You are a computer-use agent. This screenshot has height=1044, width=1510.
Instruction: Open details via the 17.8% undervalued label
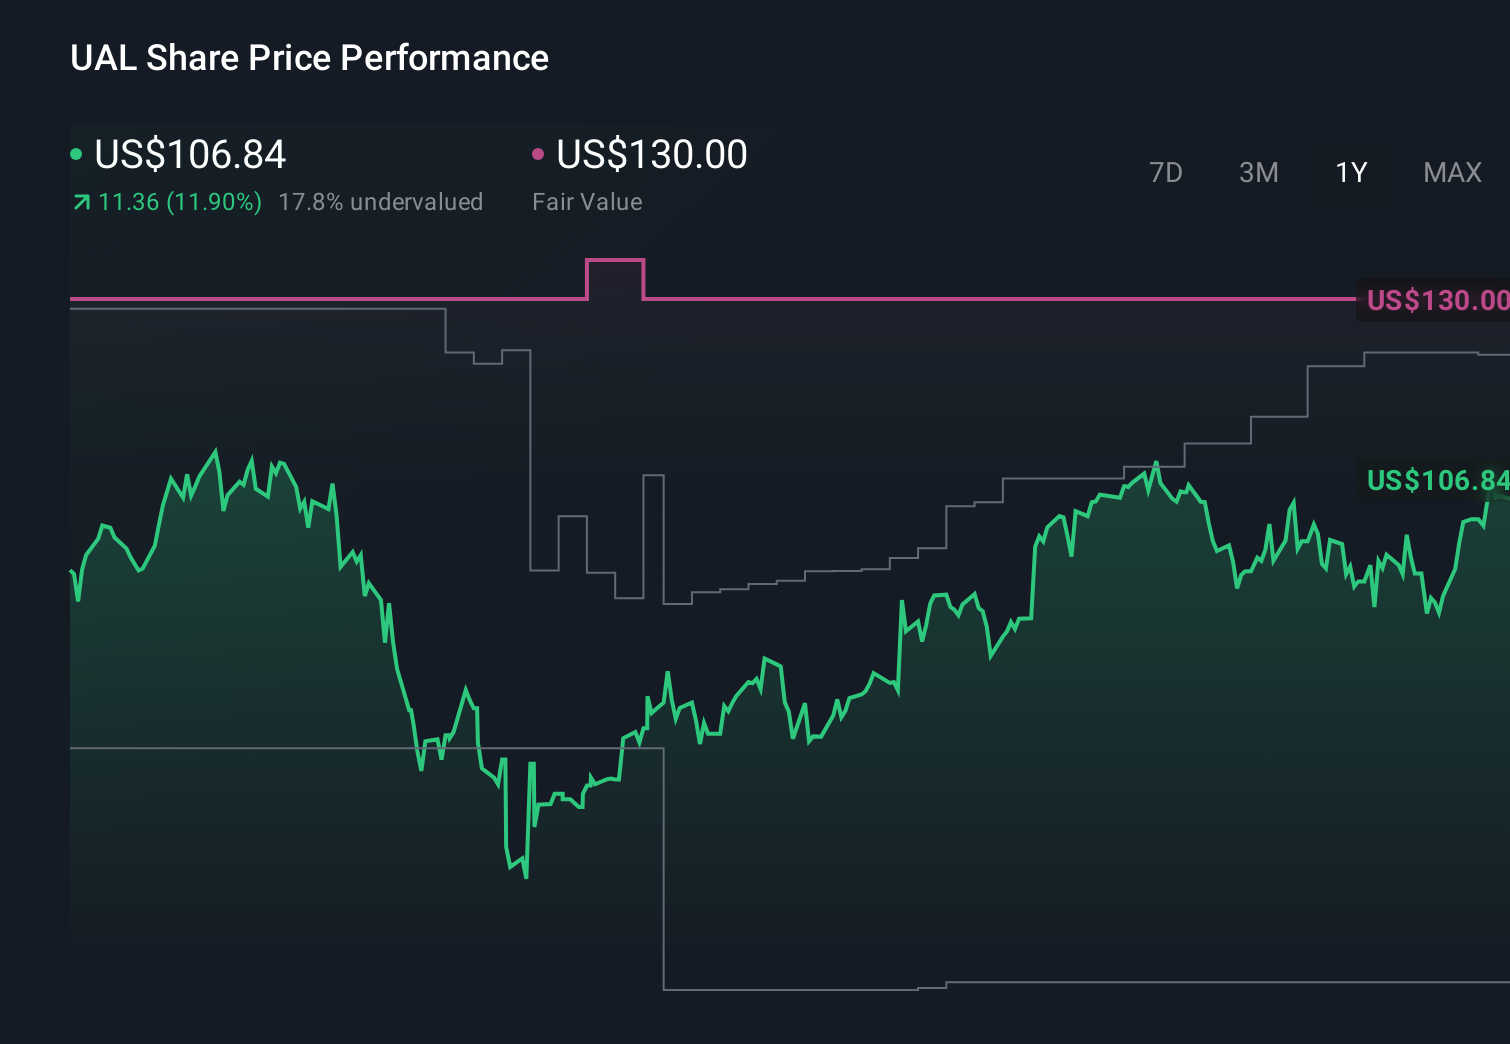tap(382, 201)
